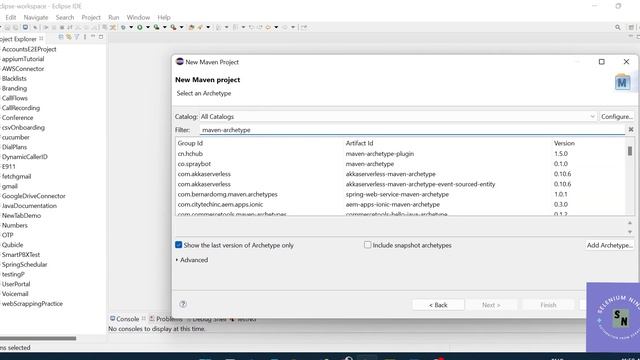This screenshot has height=360, width=640.
Task: Open the Debug button dropdown arrow
Action: pos(131,27)
